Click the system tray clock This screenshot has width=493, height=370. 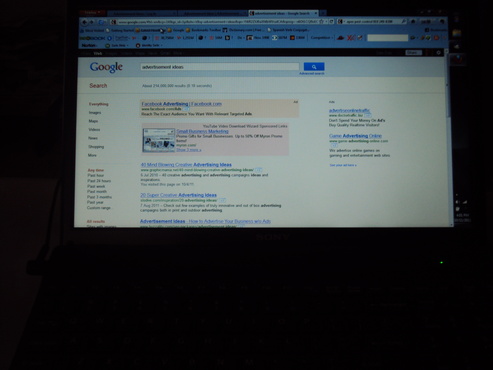463,218
